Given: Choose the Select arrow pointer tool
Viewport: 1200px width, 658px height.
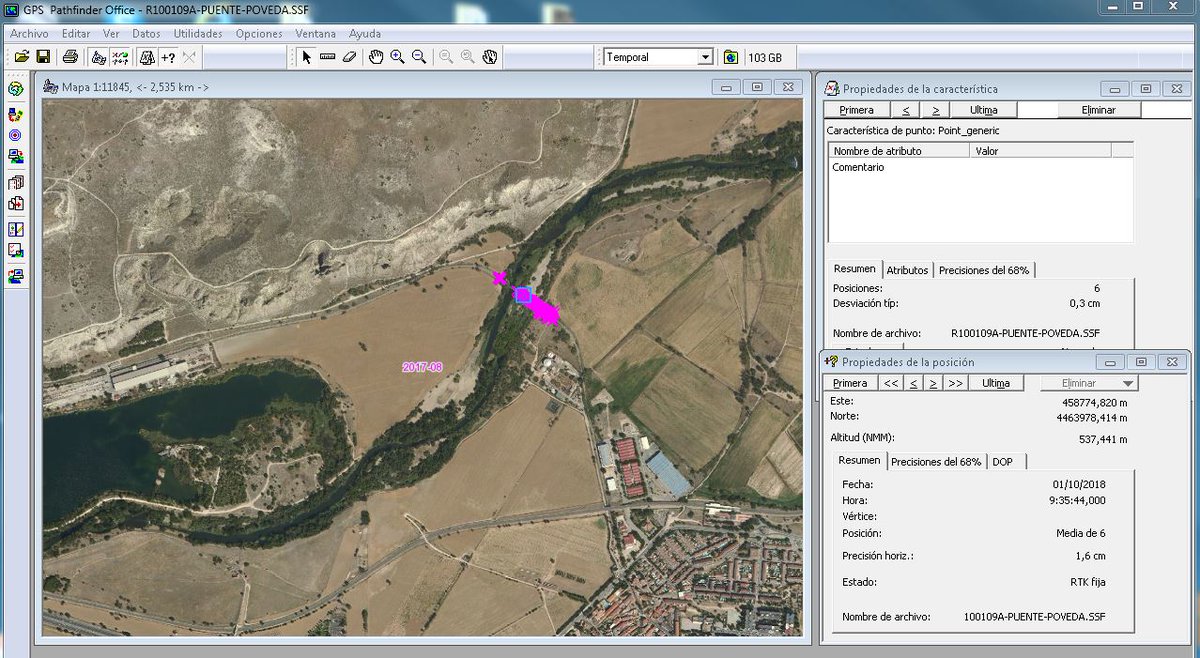Looking at the screenshot, I should pos(307,57).
